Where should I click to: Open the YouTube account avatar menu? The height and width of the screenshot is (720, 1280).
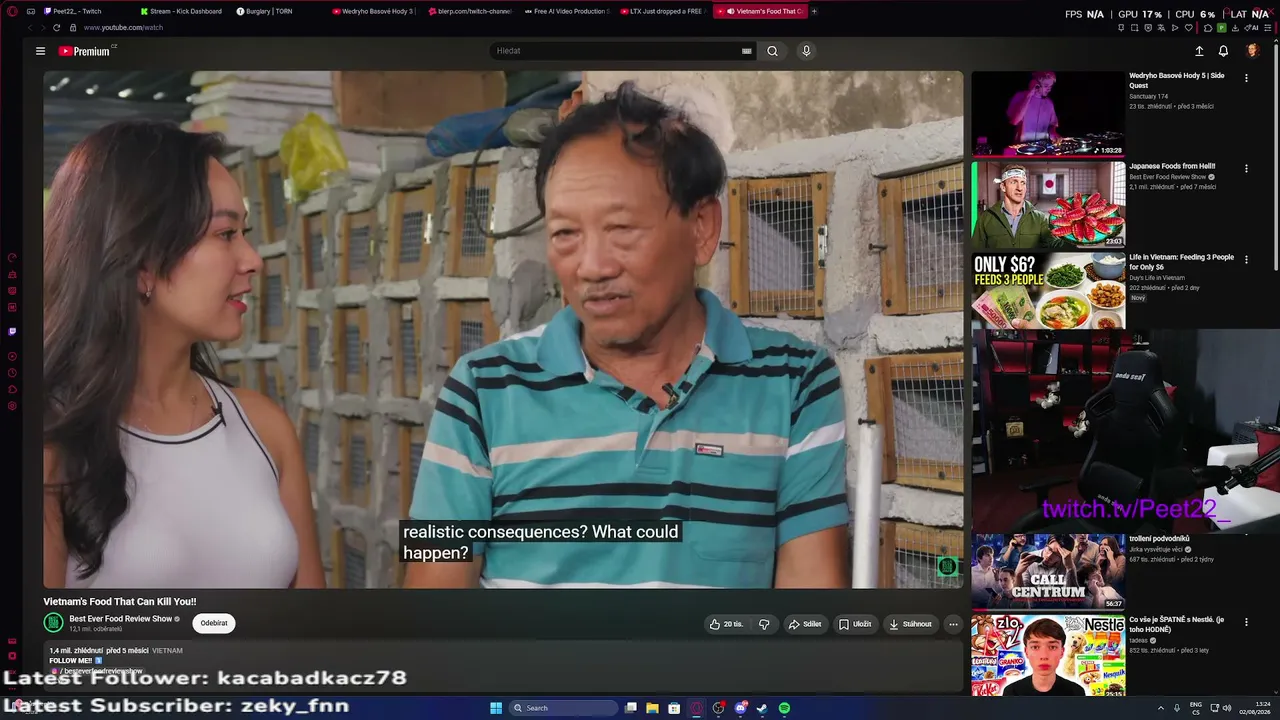(1252, 51)
